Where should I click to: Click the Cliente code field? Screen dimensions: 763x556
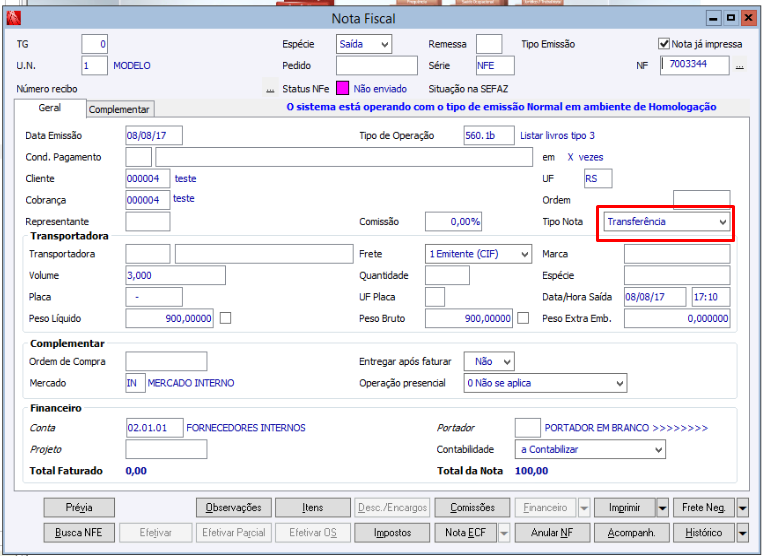coord(148,179)
